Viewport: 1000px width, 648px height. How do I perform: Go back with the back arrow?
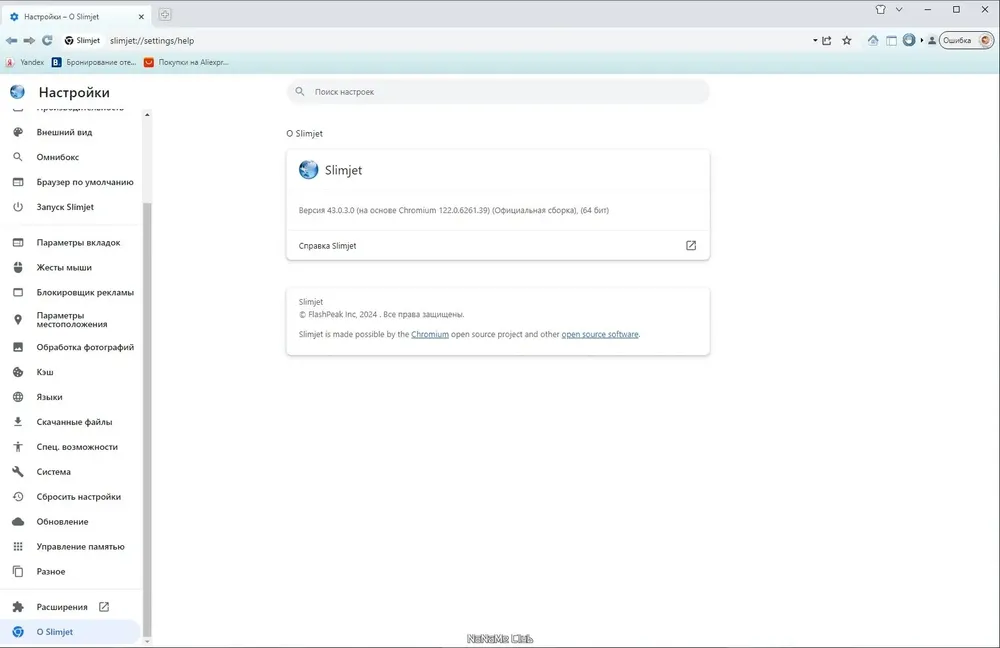[11, 40]
